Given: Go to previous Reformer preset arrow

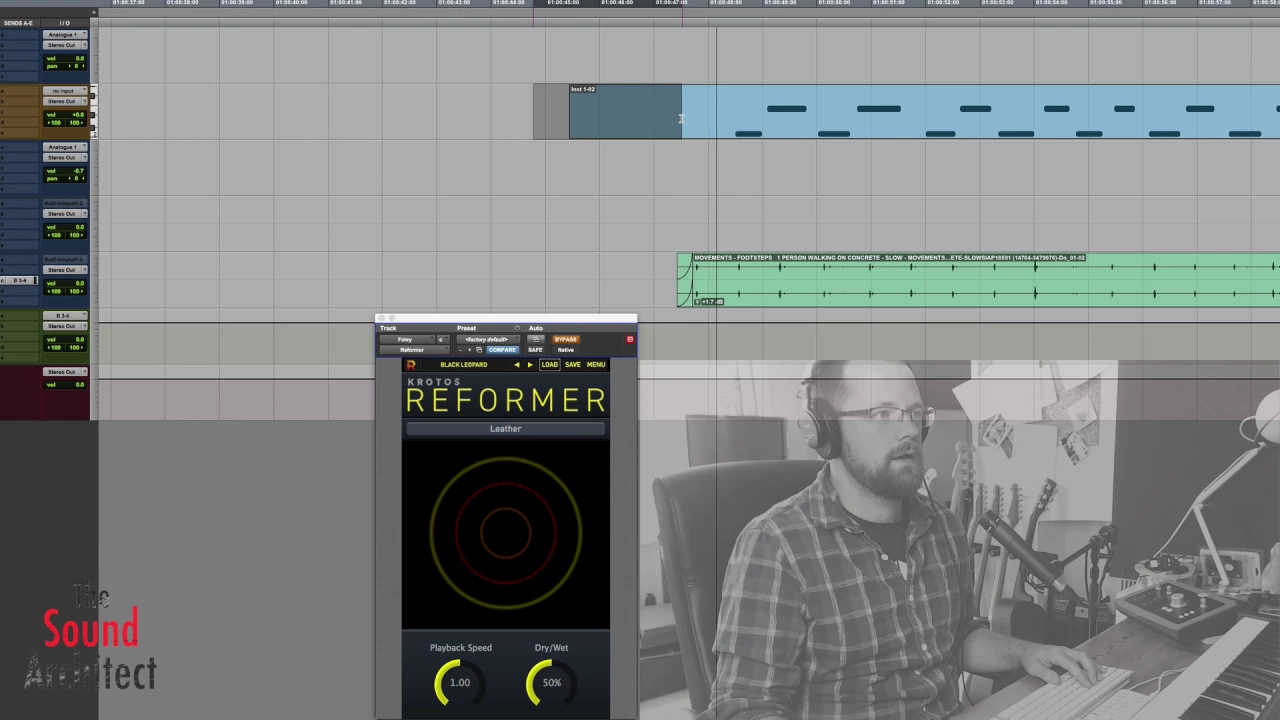Looking at the screenshot, I should [517, 365].
